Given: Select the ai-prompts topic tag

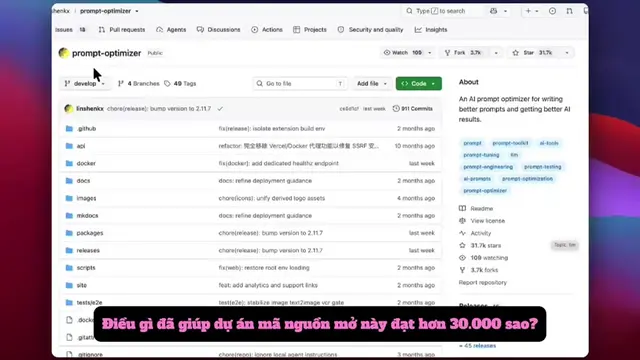Looking at the screenshot, I should [x=477, y=179].
